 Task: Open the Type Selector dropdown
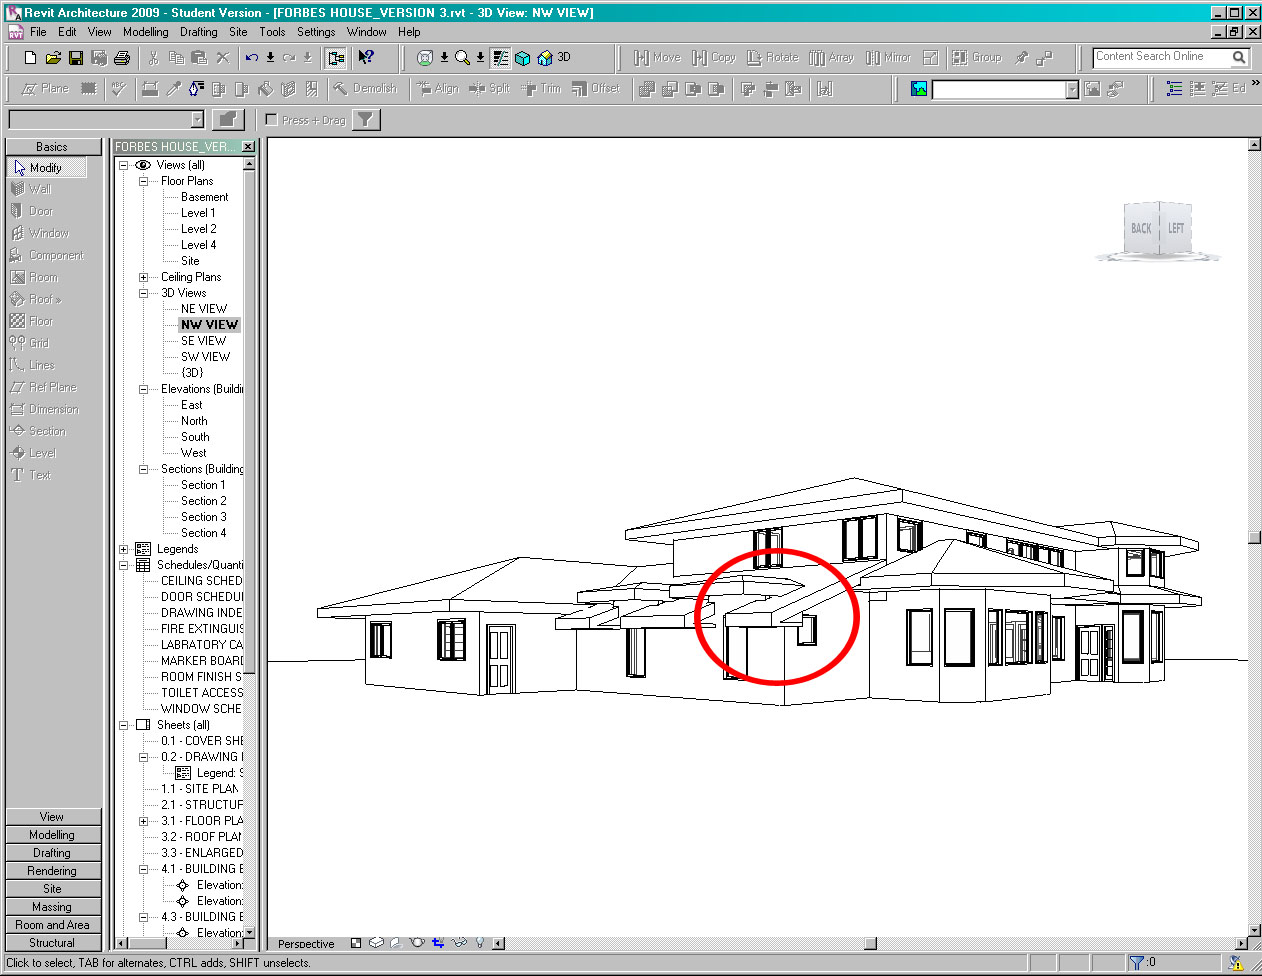click(197, 120)
